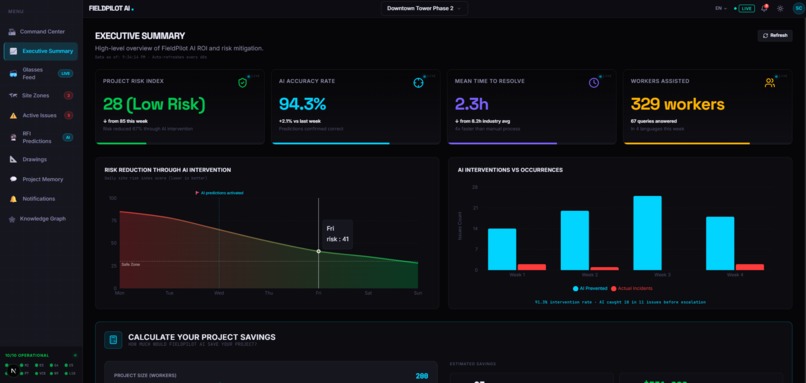
Task: Click the clock icon on Mean Time to Resolve
Action: (594, 83)
